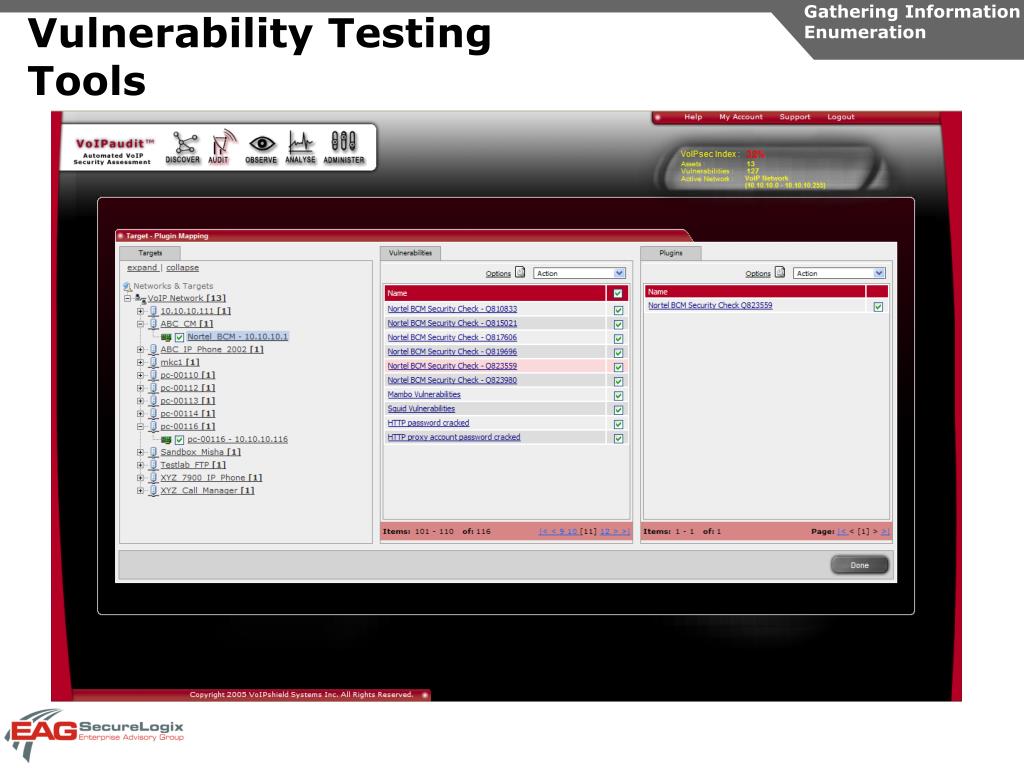Click the collapse link in Targets
The width and height of the screenshot is (1024, 768).
coord(182,268)
